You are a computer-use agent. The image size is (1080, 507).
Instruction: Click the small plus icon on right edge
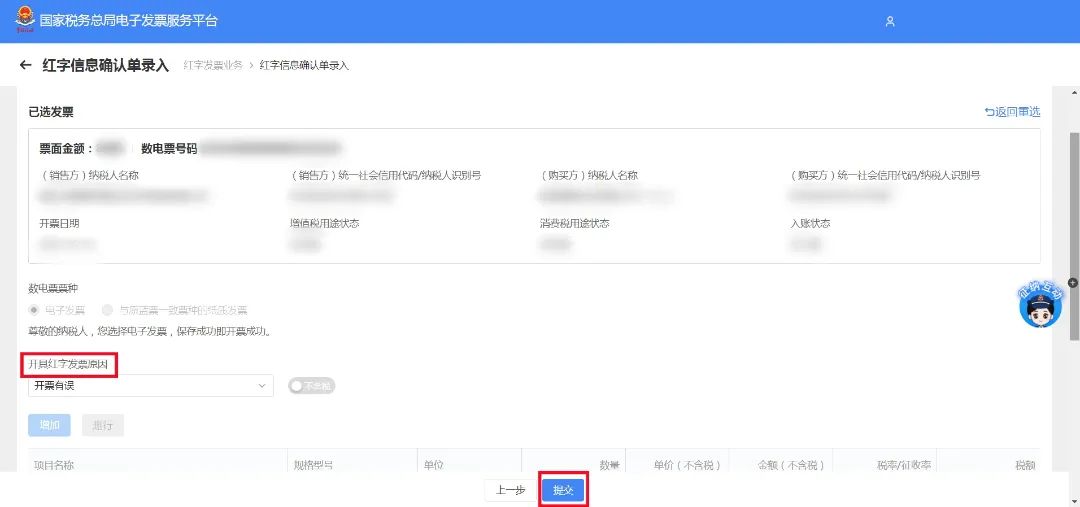point(1073,283)
